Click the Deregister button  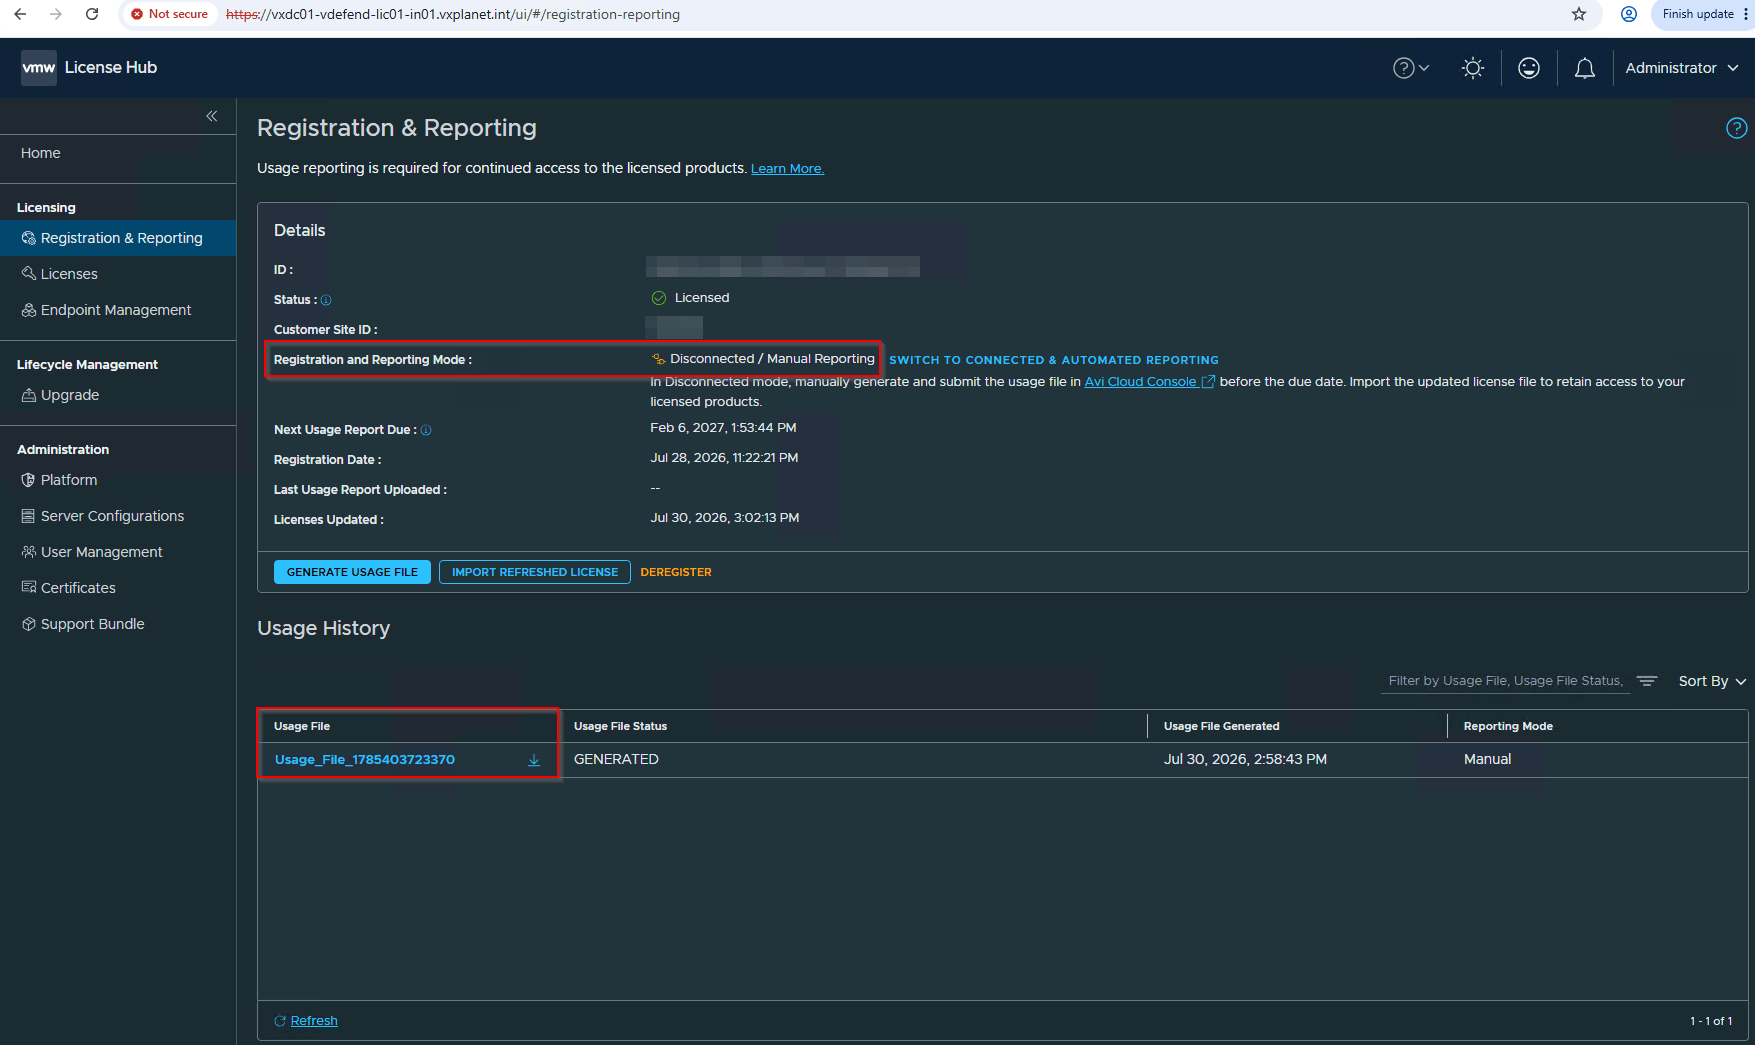(x=676, y=572)
